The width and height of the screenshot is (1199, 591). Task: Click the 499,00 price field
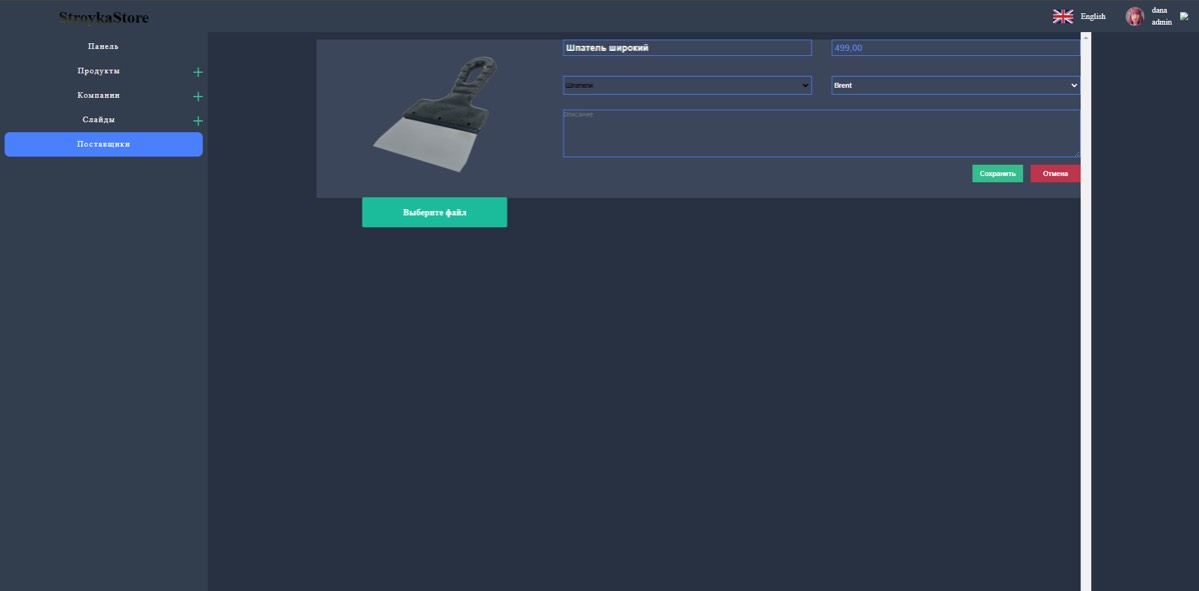955,48
